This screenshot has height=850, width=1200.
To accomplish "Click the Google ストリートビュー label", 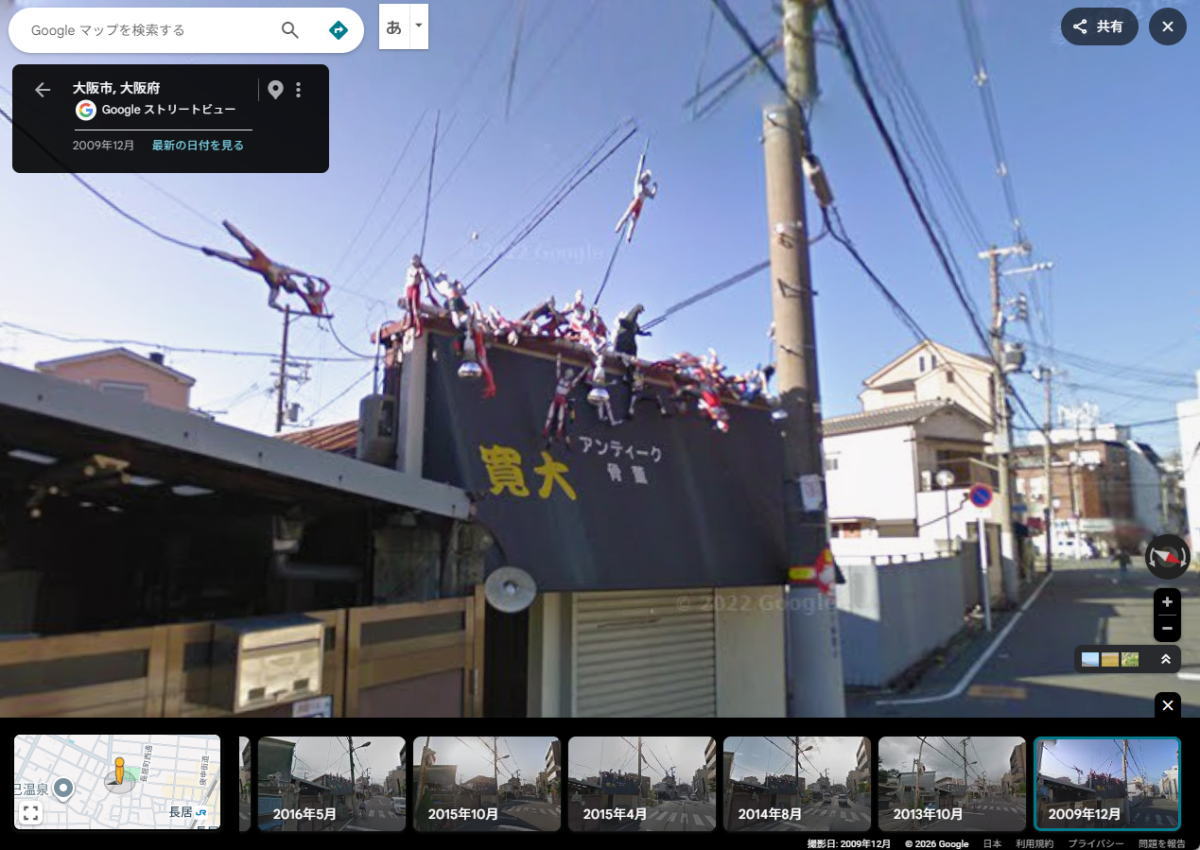I will pos(169,110).
